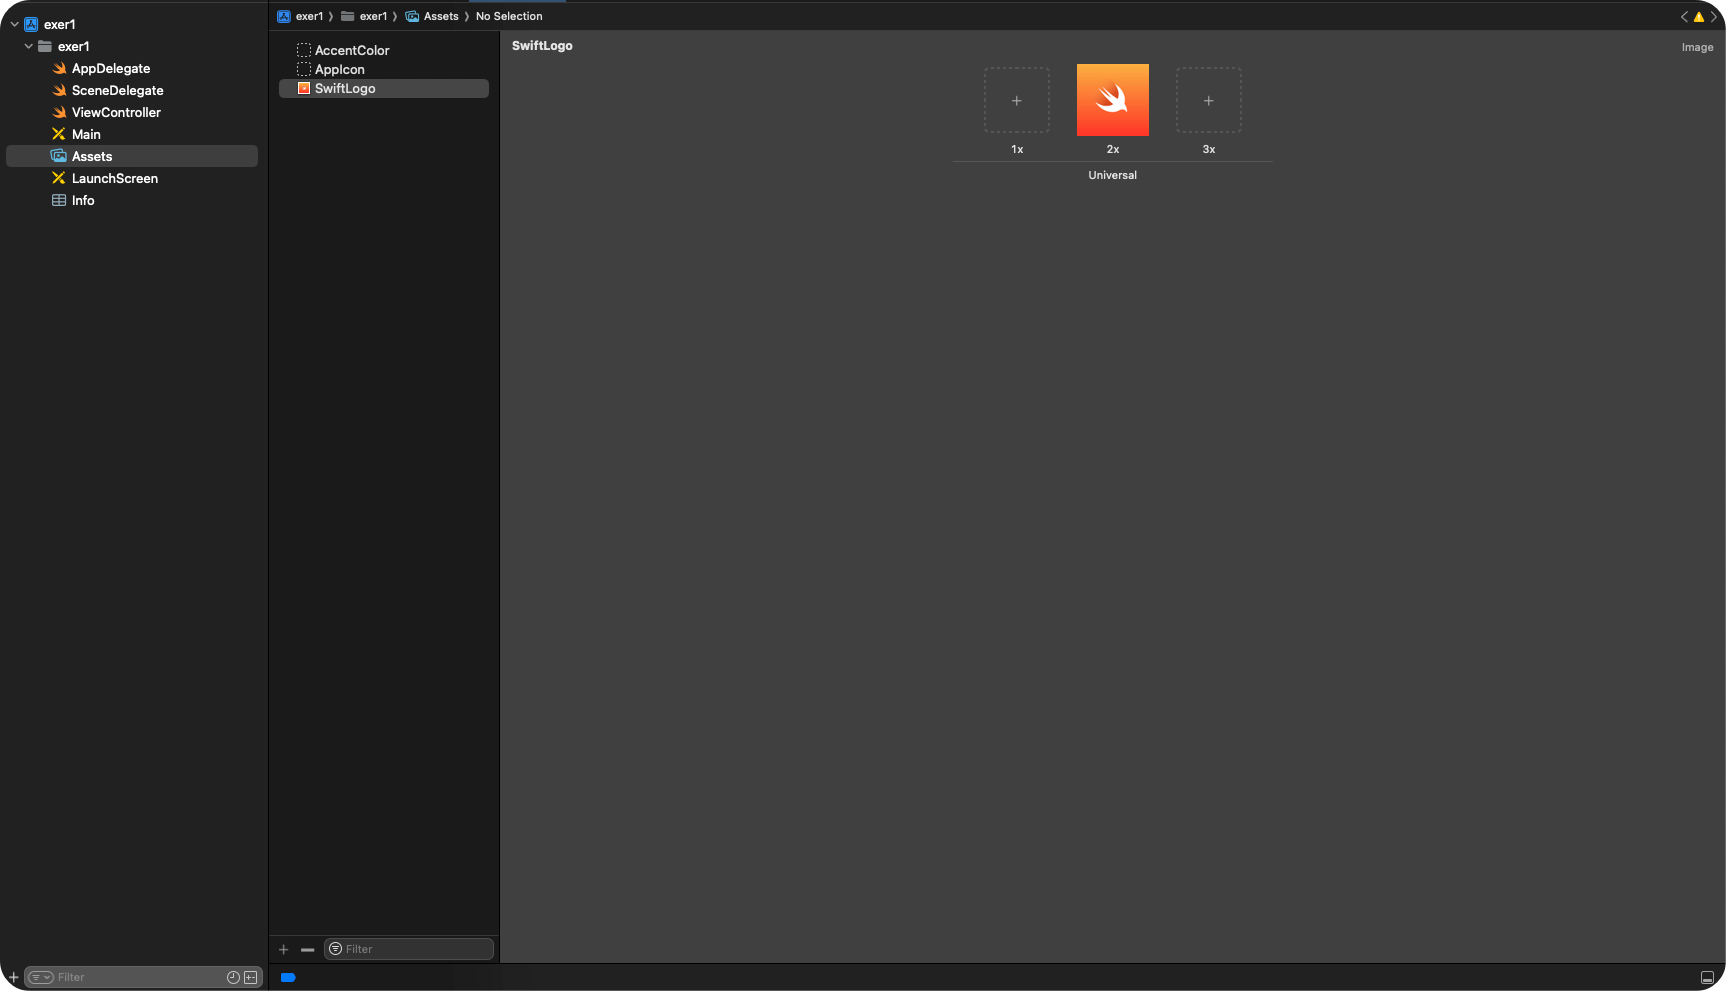Click the 3x empty image slot
This screenshot has width=1726, height=991.
1209,100
